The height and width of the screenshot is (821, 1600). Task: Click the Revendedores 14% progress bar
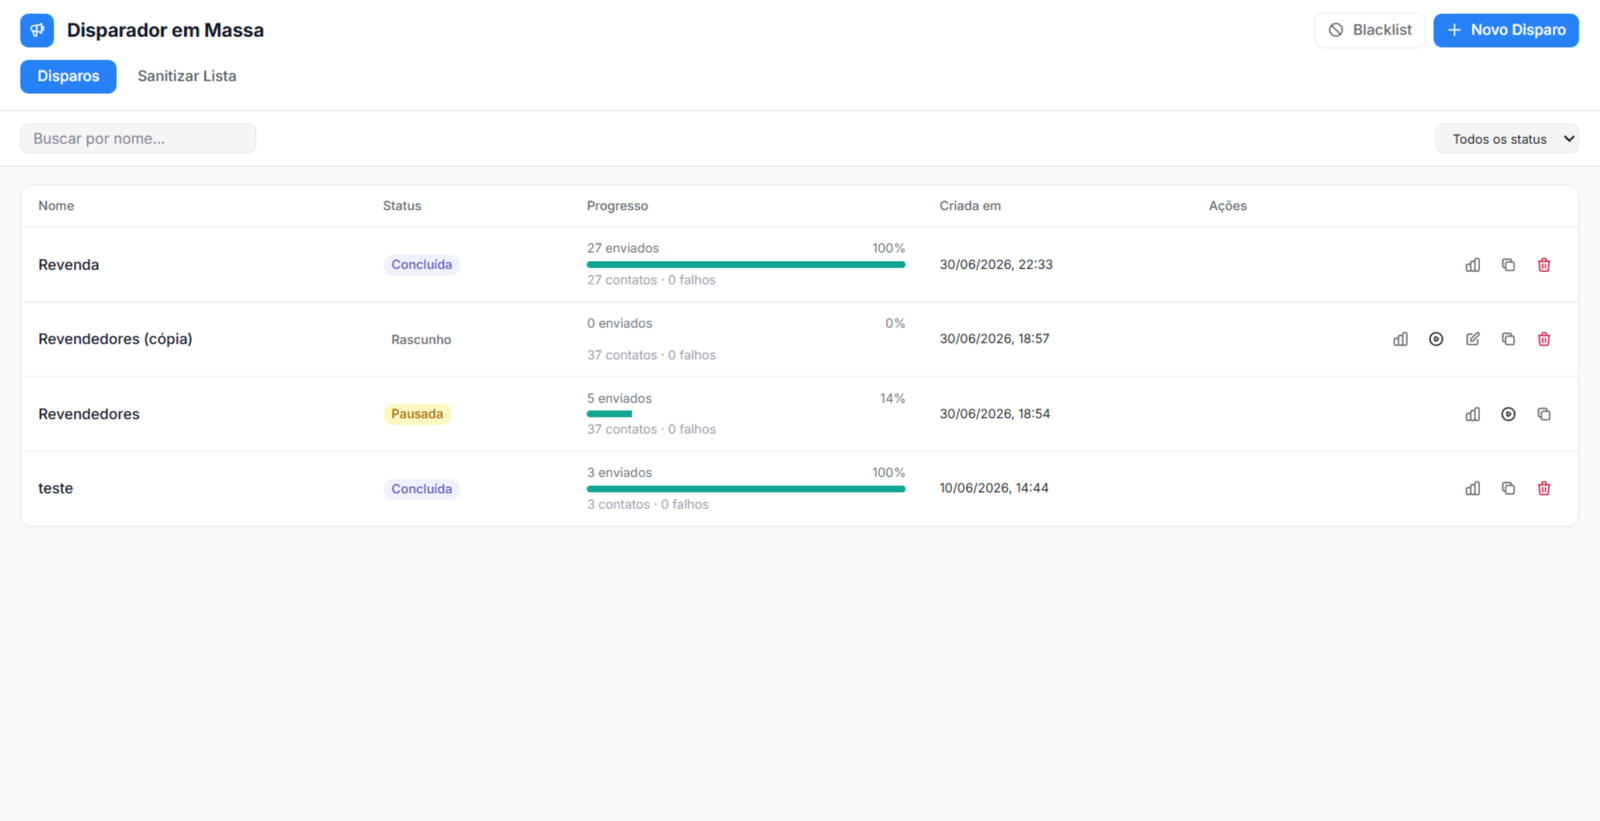[746, 414]
